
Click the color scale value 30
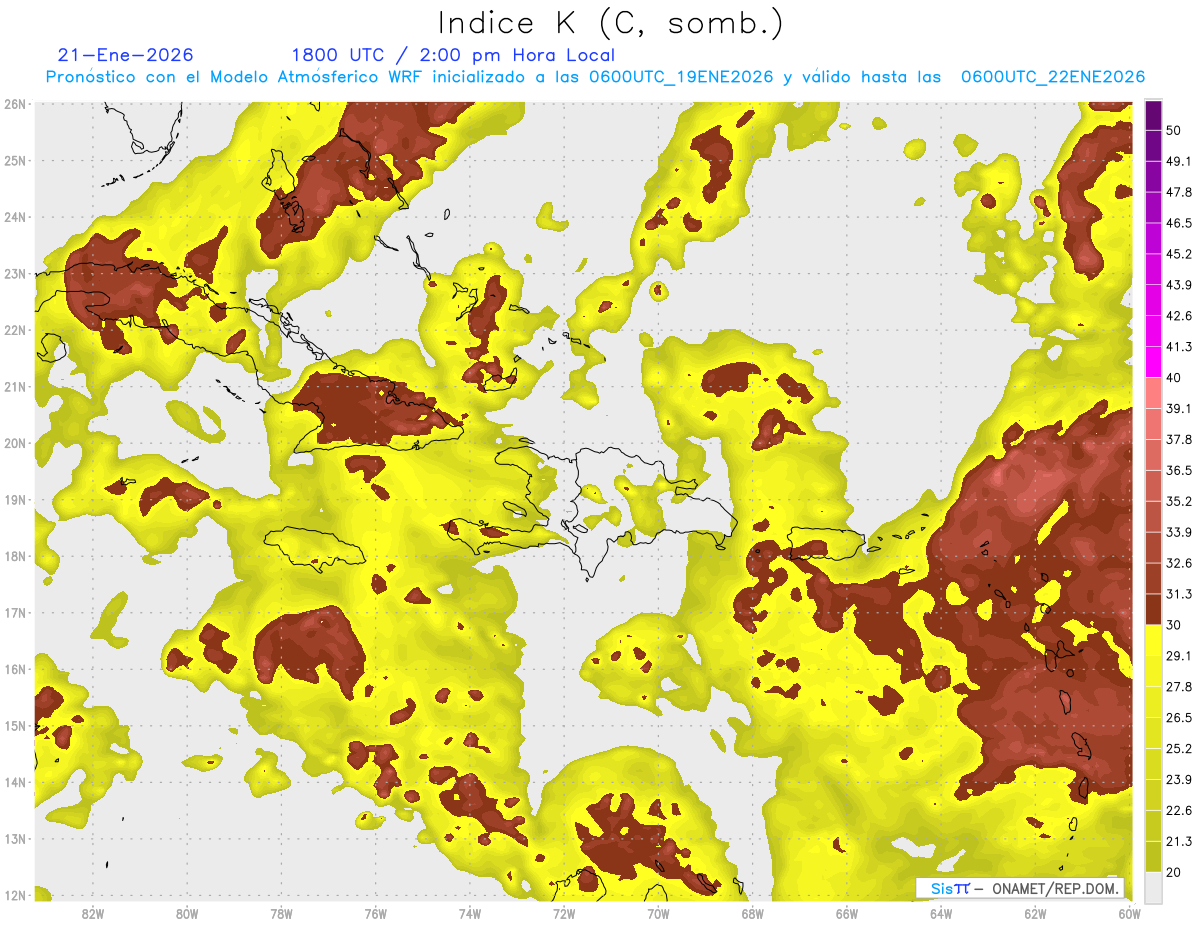pos(1174,625)
